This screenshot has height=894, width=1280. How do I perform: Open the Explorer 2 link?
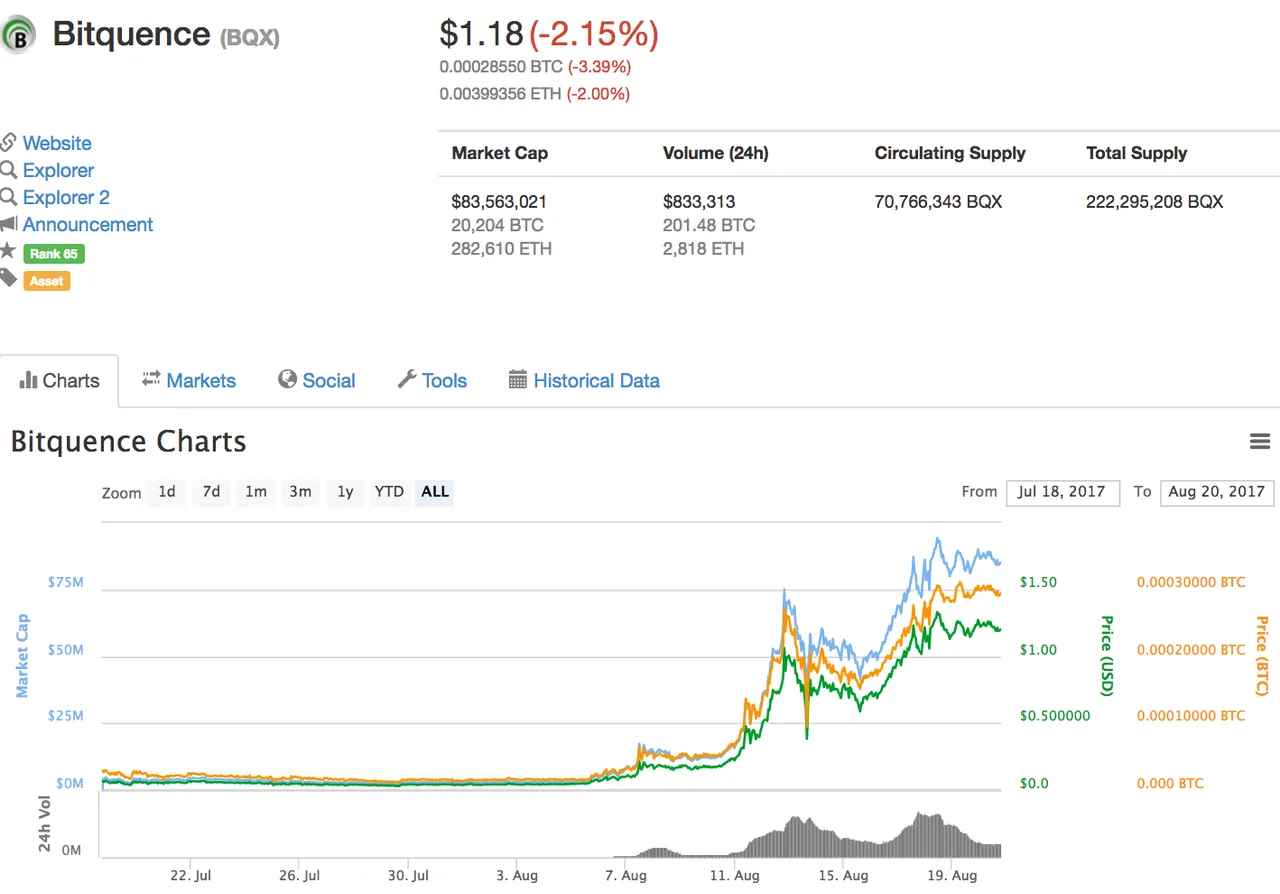click(66, 197)
